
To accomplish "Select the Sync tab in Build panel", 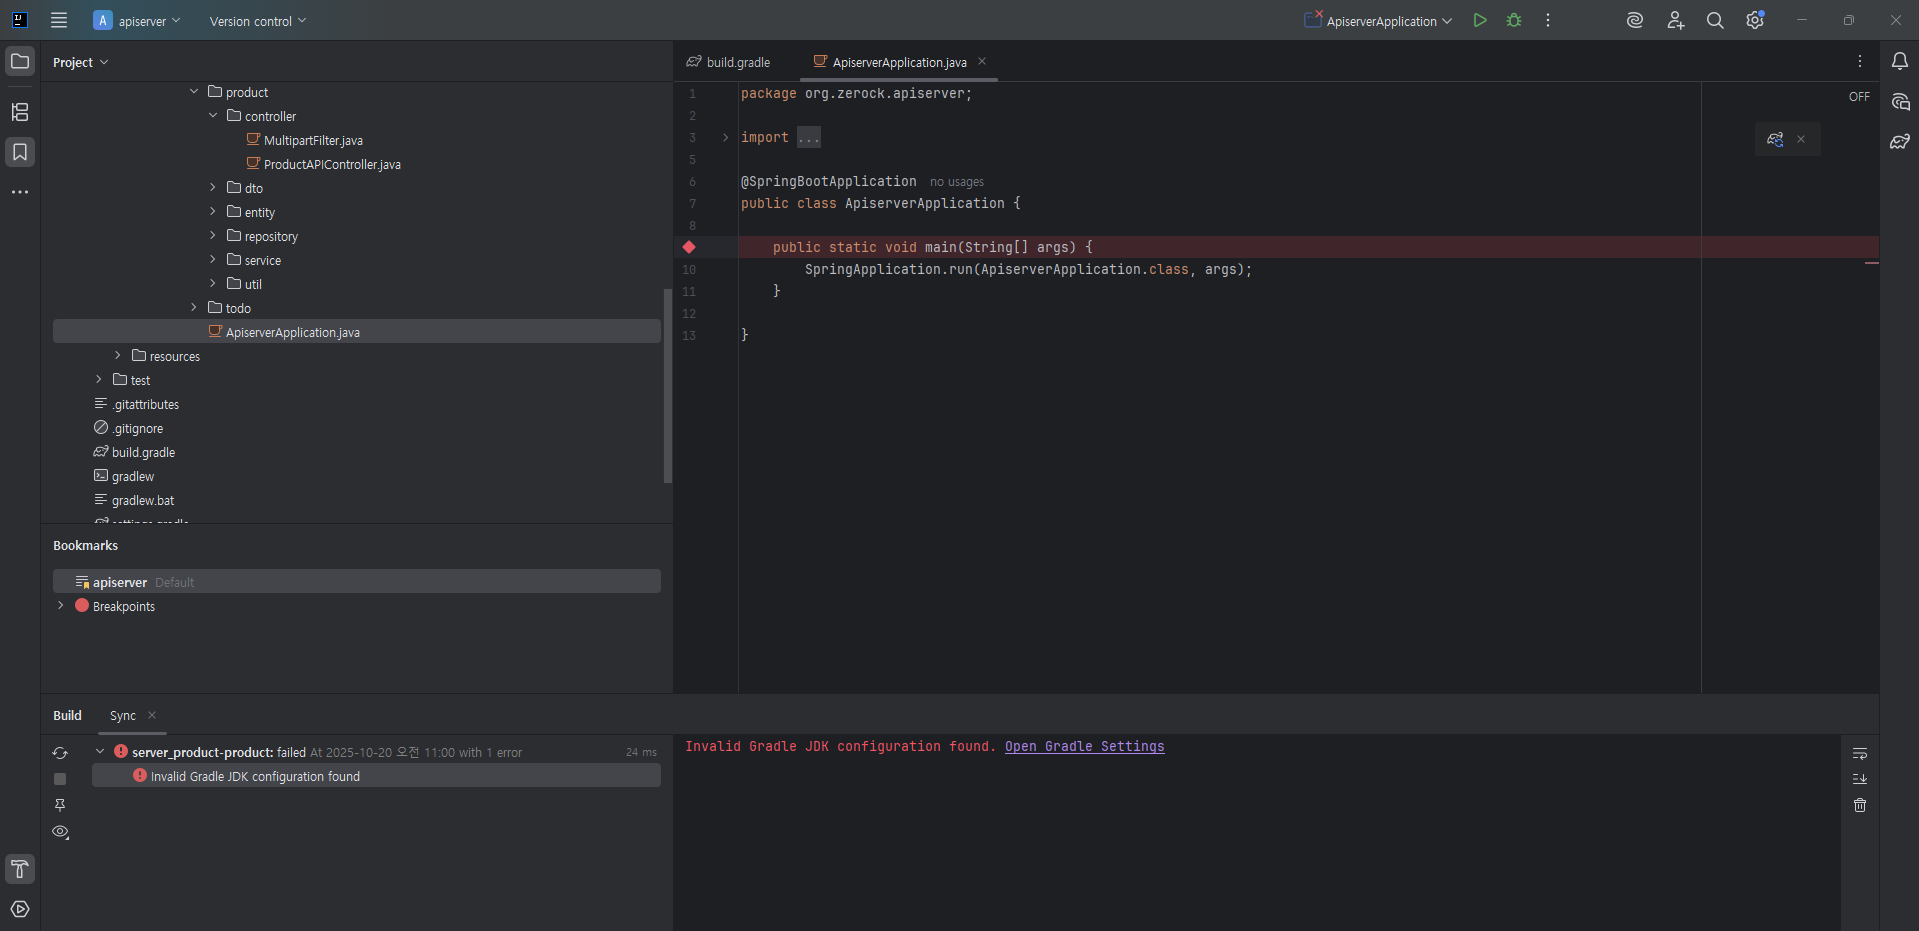I will pos(123,716).
